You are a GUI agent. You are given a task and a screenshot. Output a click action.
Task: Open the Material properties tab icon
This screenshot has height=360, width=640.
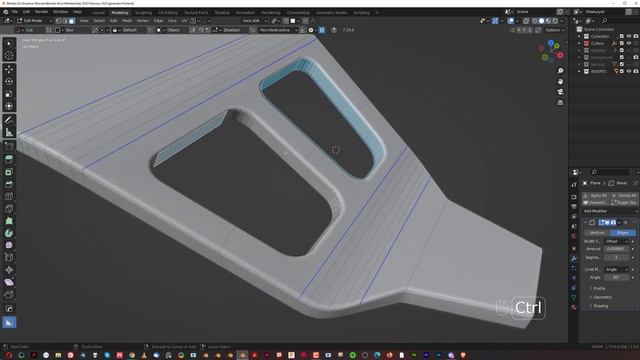pos(574,307)
